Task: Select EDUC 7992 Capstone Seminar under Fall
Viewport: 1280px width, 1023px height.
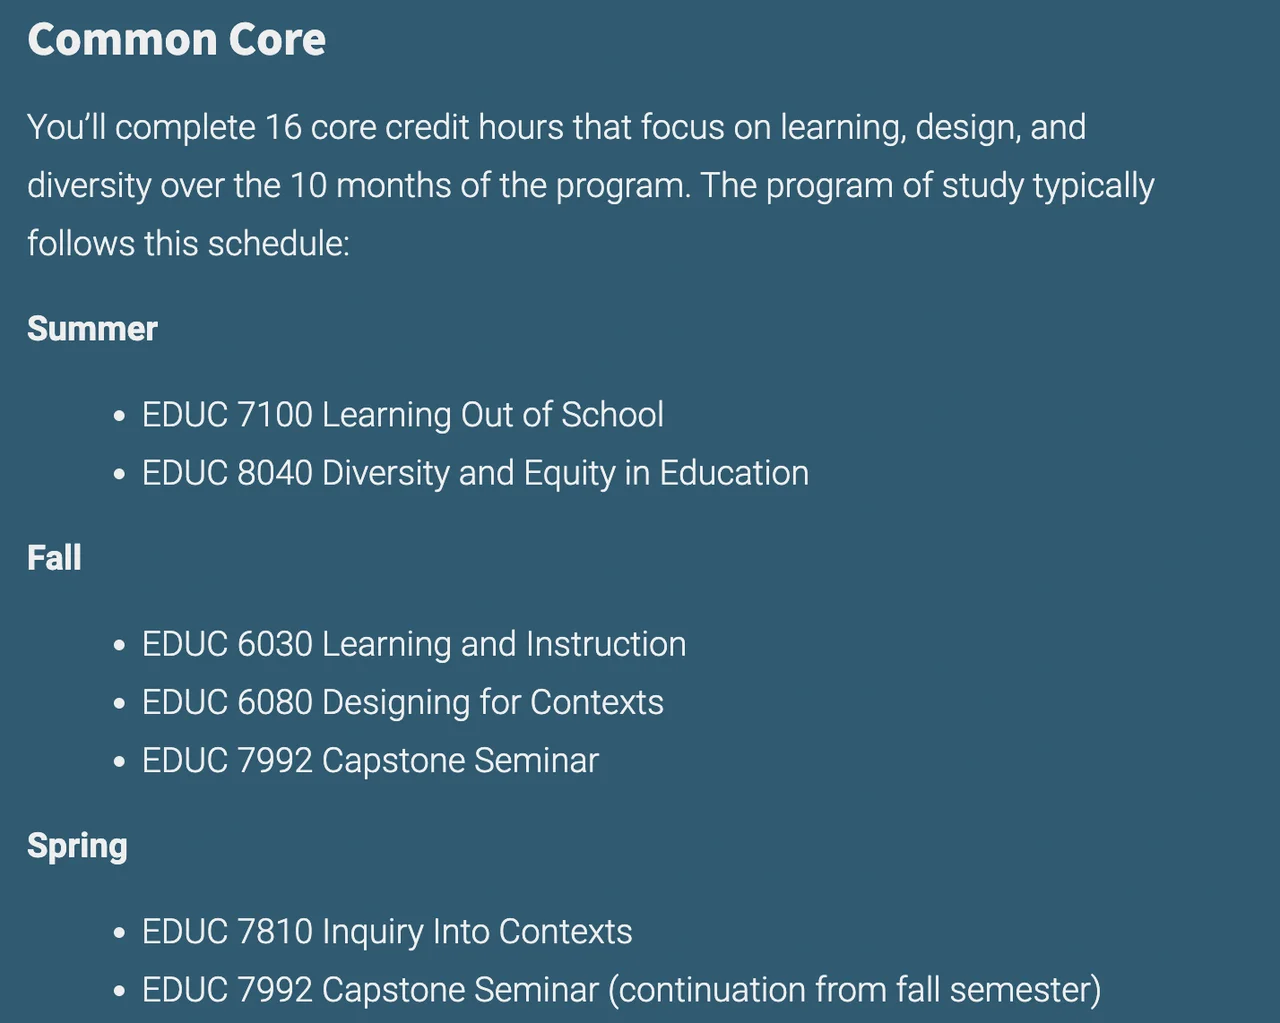Action: [370, 760]
